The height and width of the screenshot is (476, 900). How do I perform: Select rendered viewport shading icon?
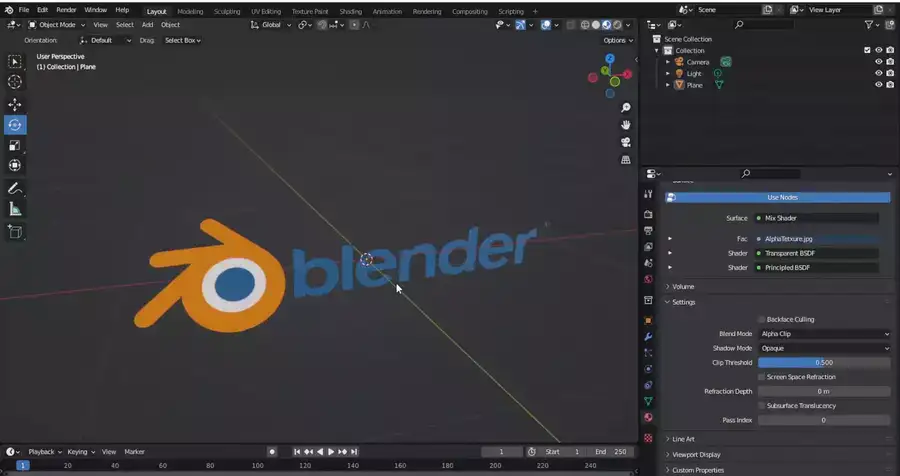(x=617, y=25)
